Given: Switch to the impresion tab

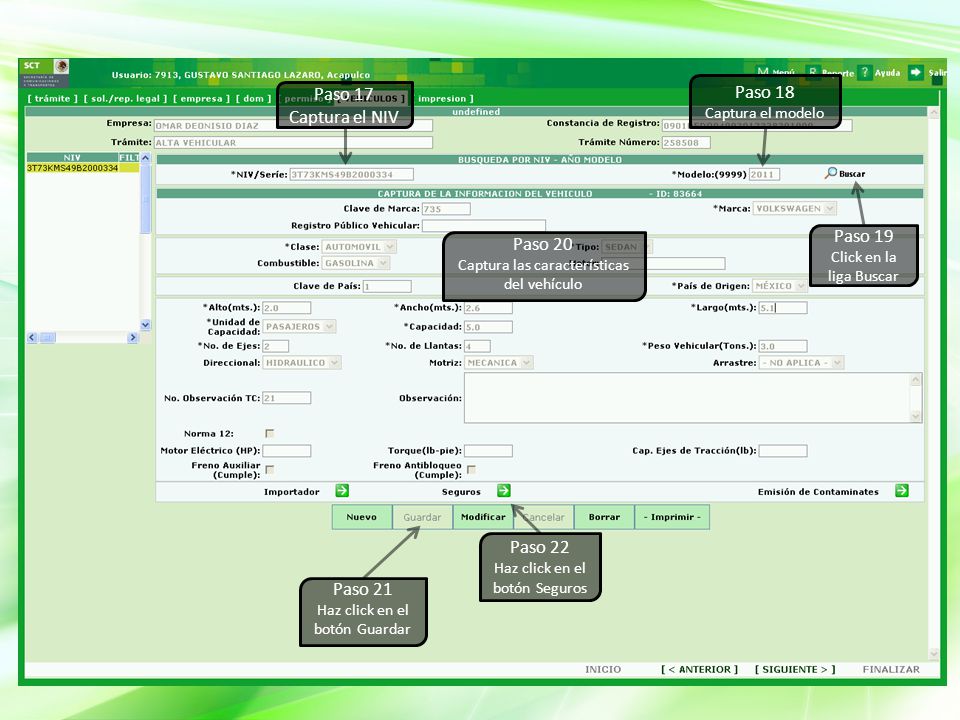Looking at the screenshot, I should click(x=445, y=99).
